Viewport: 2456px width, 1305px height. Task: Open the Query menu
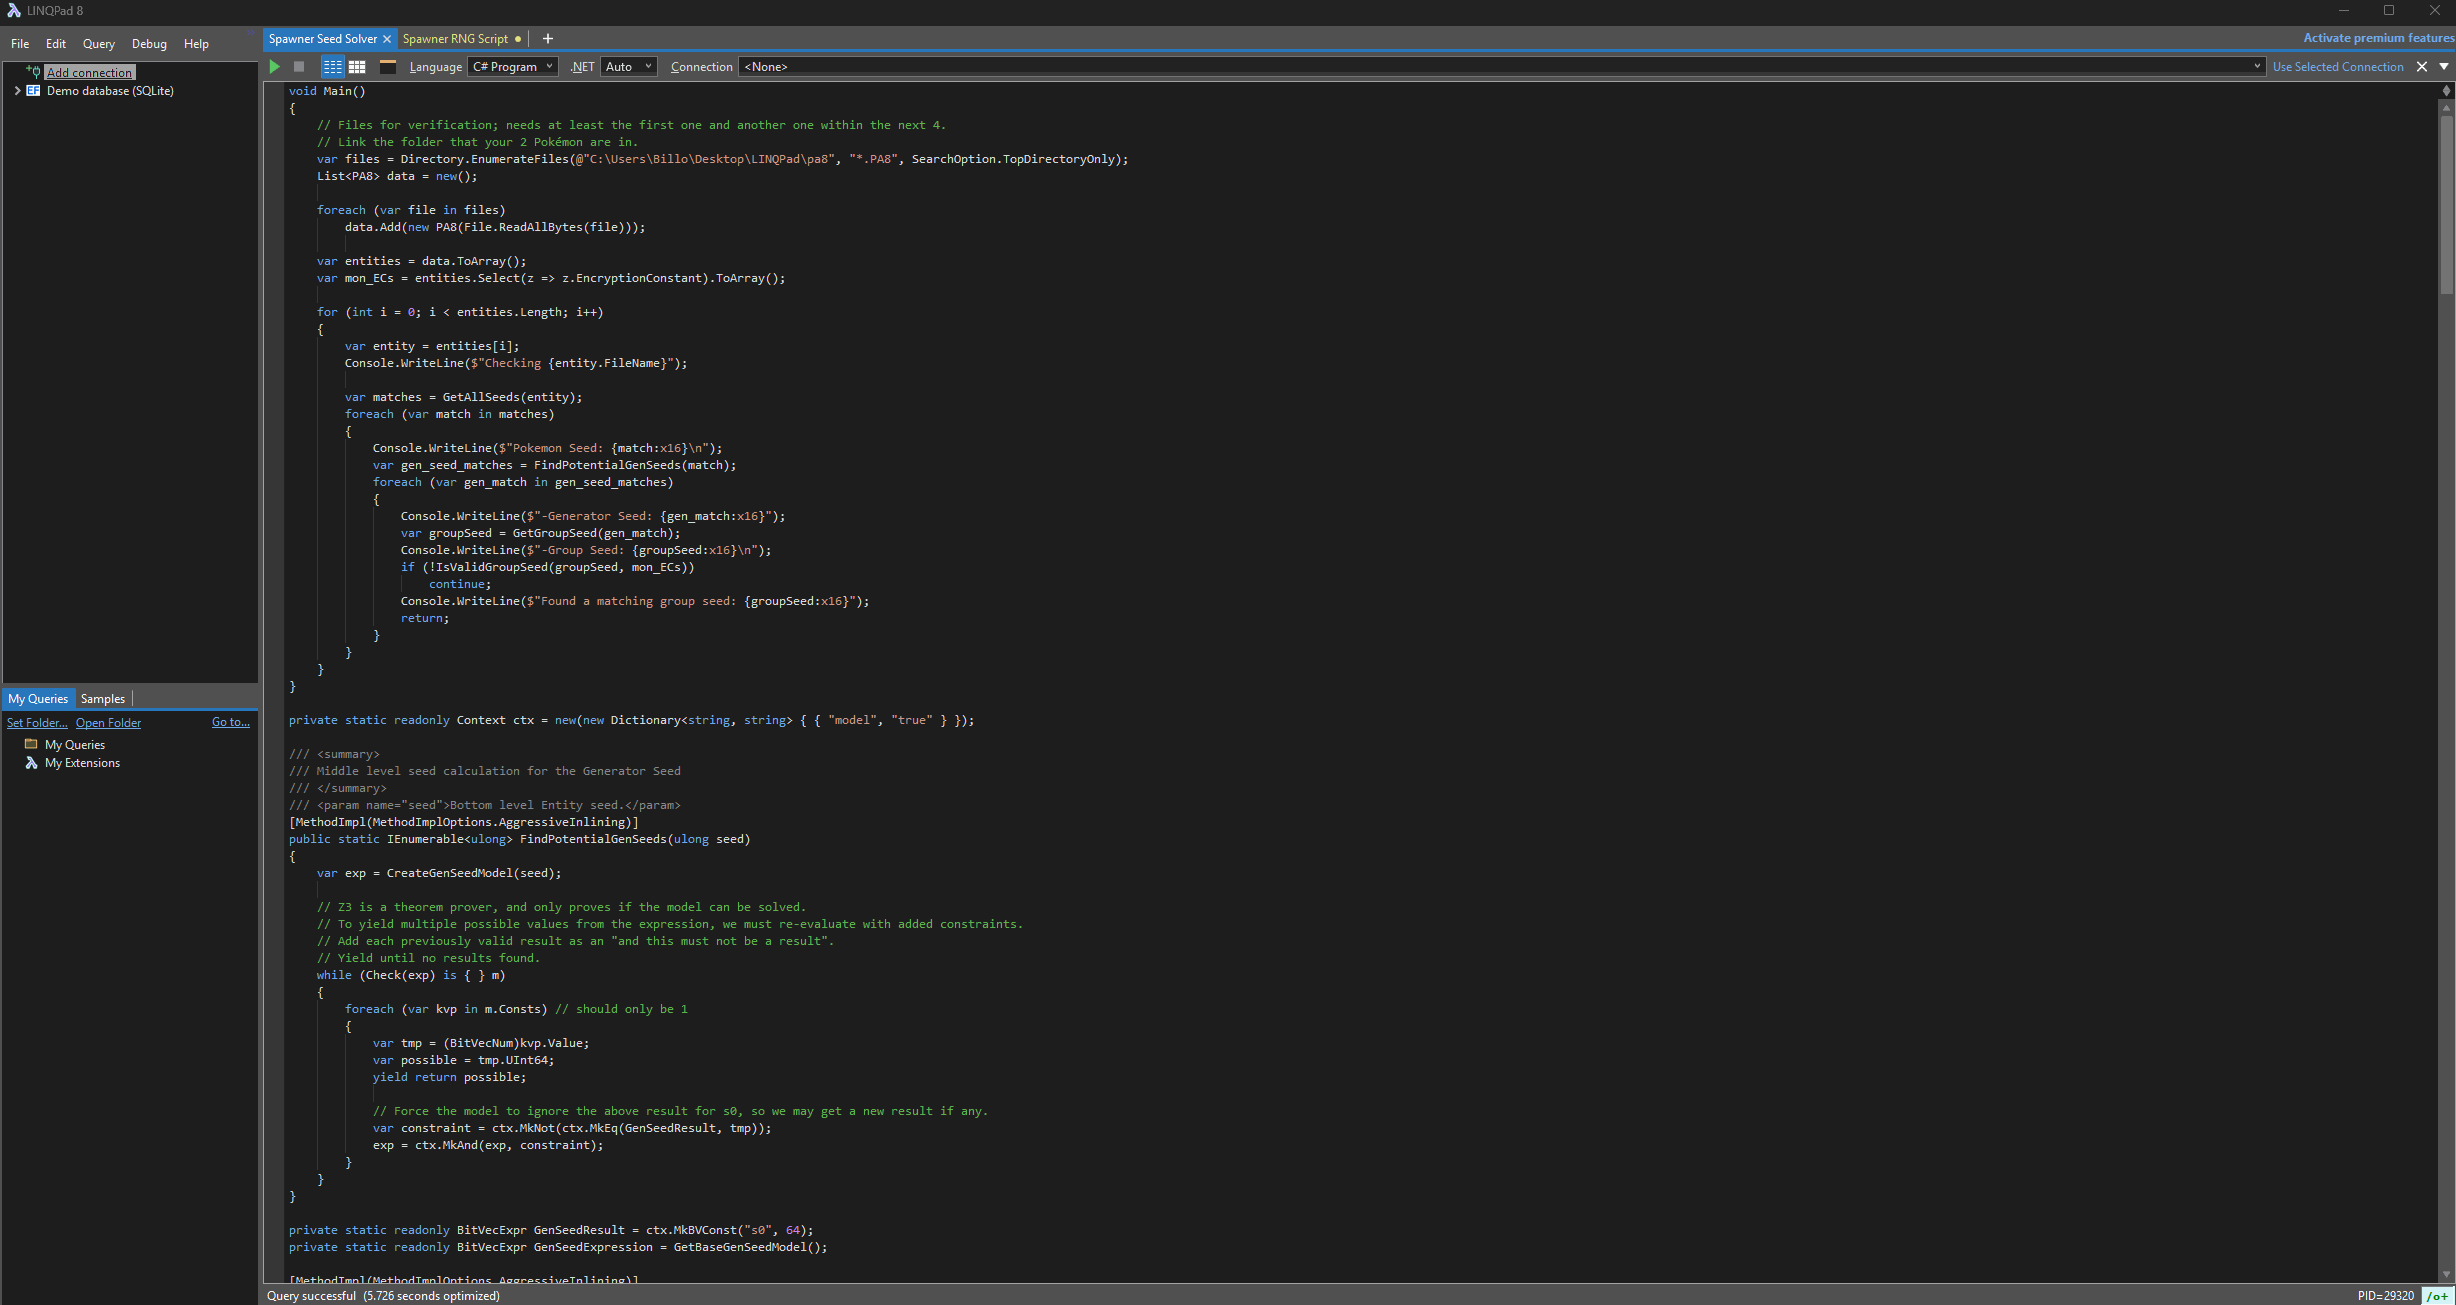point(98,44)
